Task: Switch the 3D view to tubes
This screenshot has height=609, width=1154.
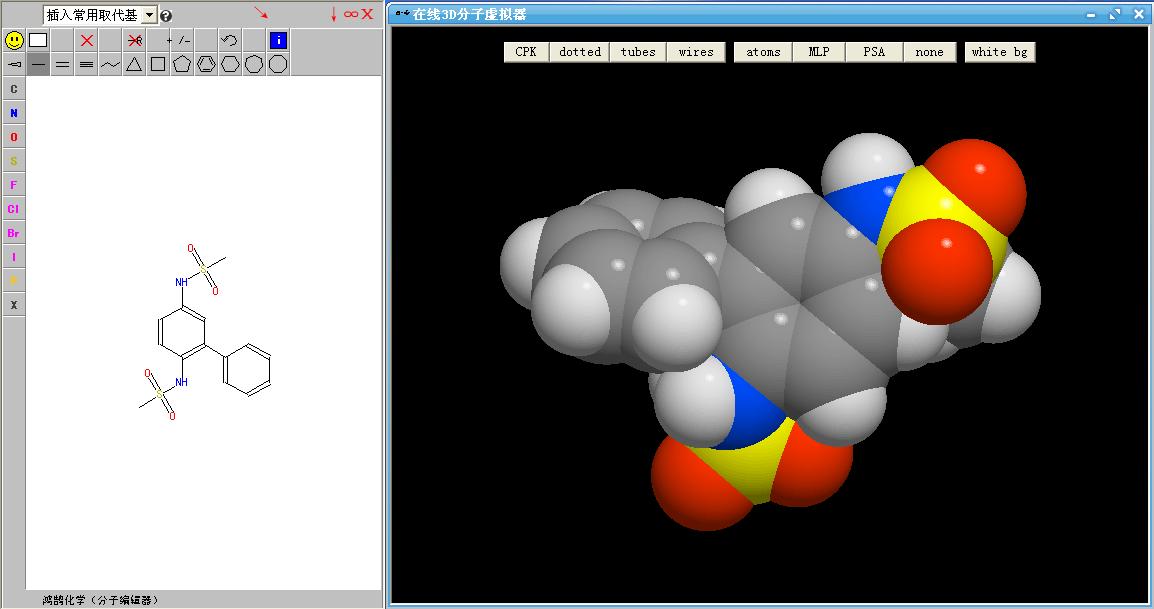Action: (x=638, y=52)
